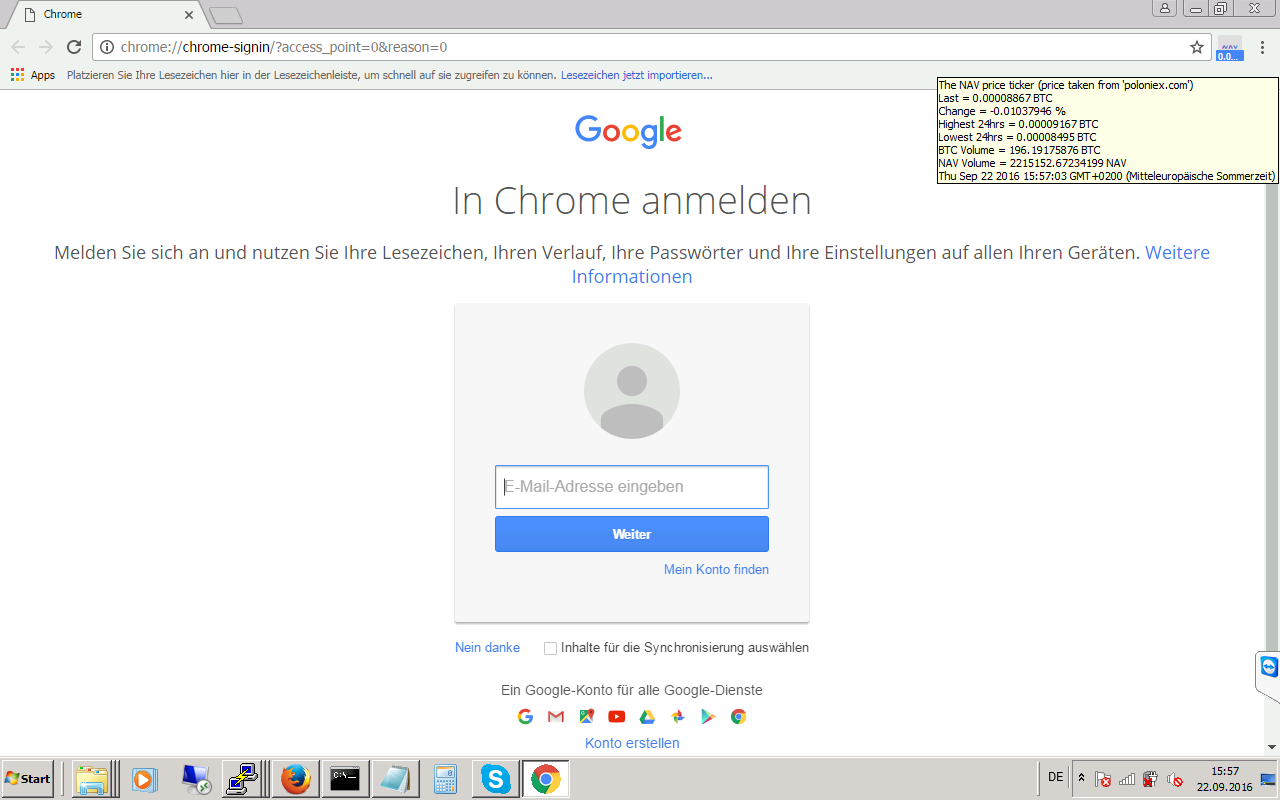Viewport: 1280px width, 800px height.
Task: Close the Chrome tab
Action: (188, 15)
